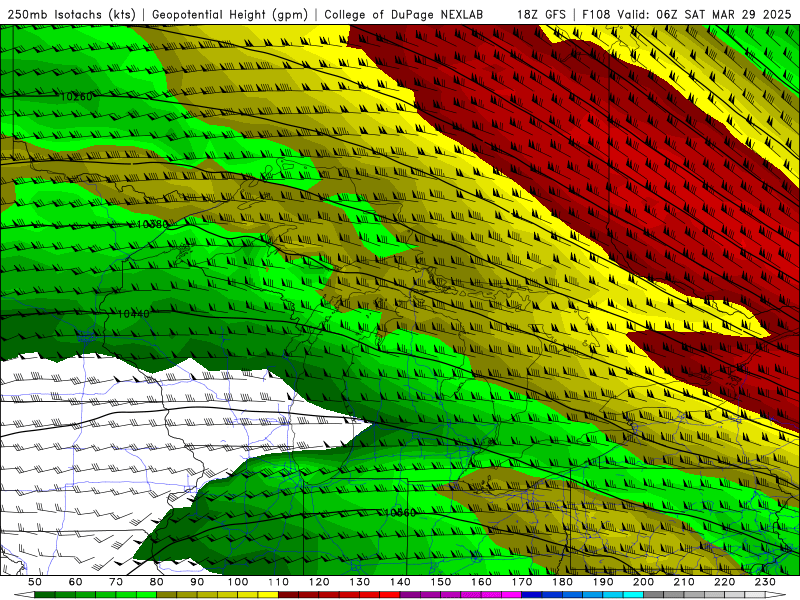The height and width of the screenshot is (600, 800).
Task: Click the "F108 Valid: 06Z SAT MAR 29 2025" text
Action: click(x=687, y=15)
